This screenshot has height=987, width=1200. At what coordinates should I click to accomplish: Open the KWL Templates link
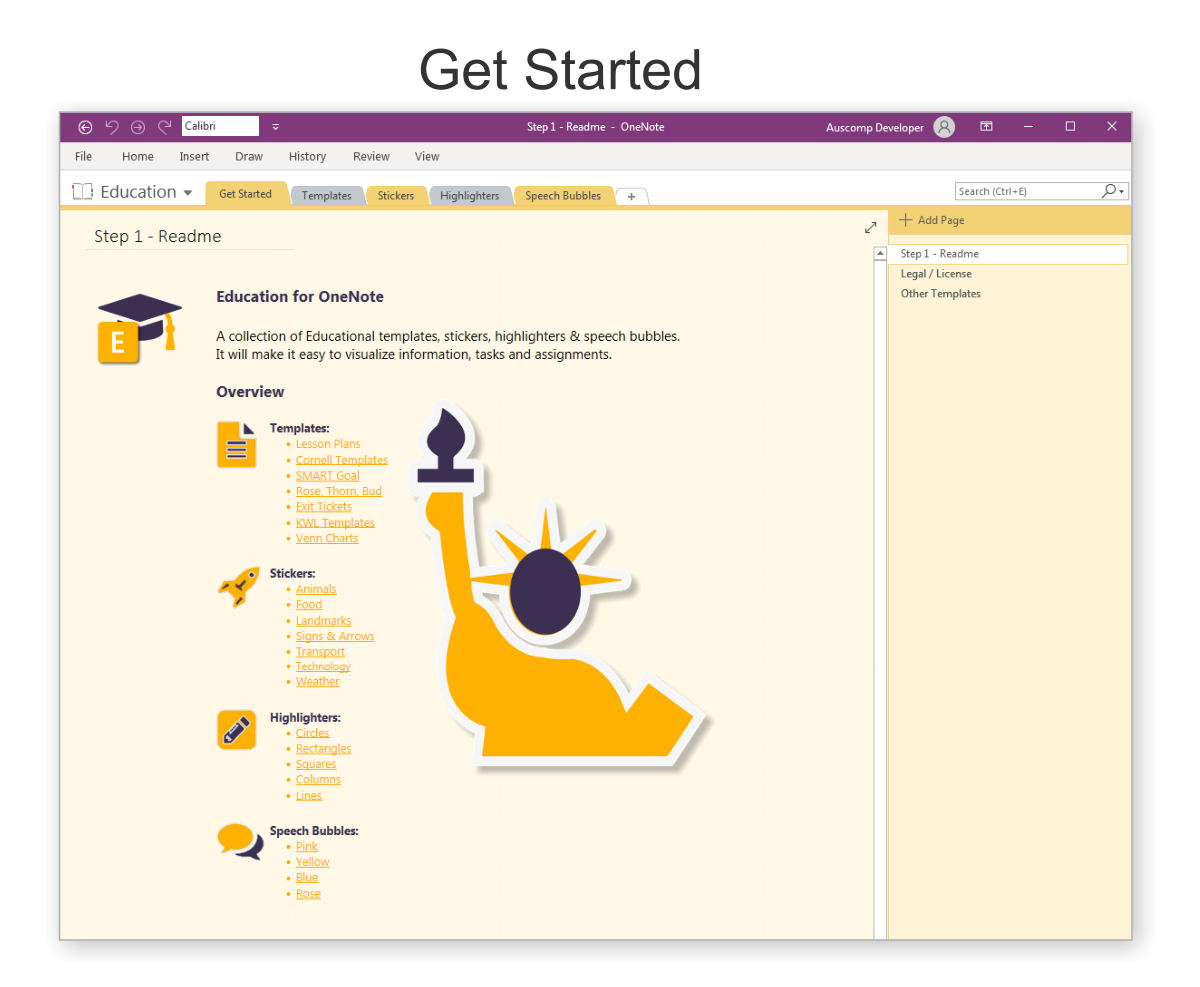point(335,523)
